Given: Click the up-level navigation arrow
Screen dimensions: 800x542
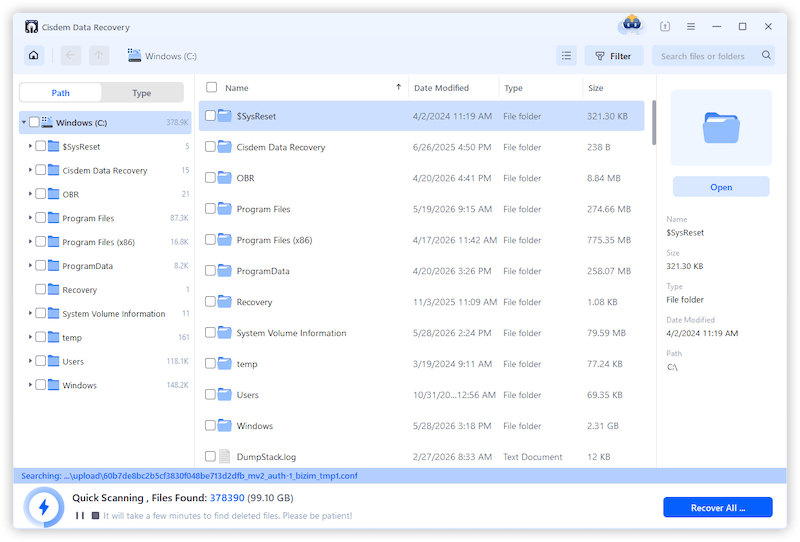Looking at the screenshot, I should (x=99, y=55).
